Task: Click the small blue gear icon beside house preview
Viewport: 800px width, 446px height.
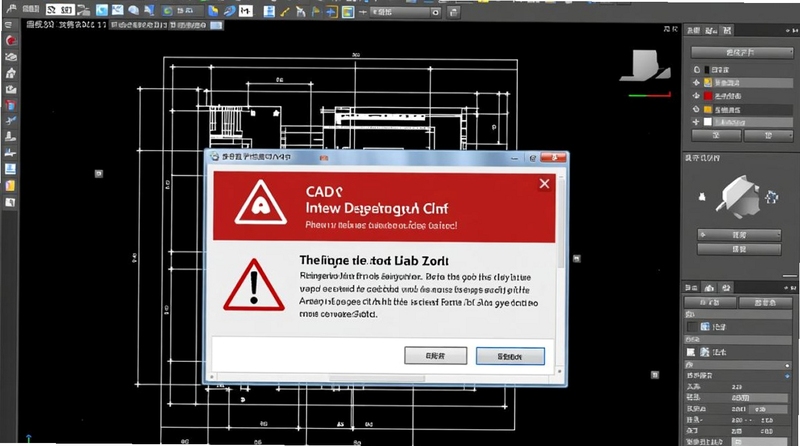Action: (x=771, y=196)
